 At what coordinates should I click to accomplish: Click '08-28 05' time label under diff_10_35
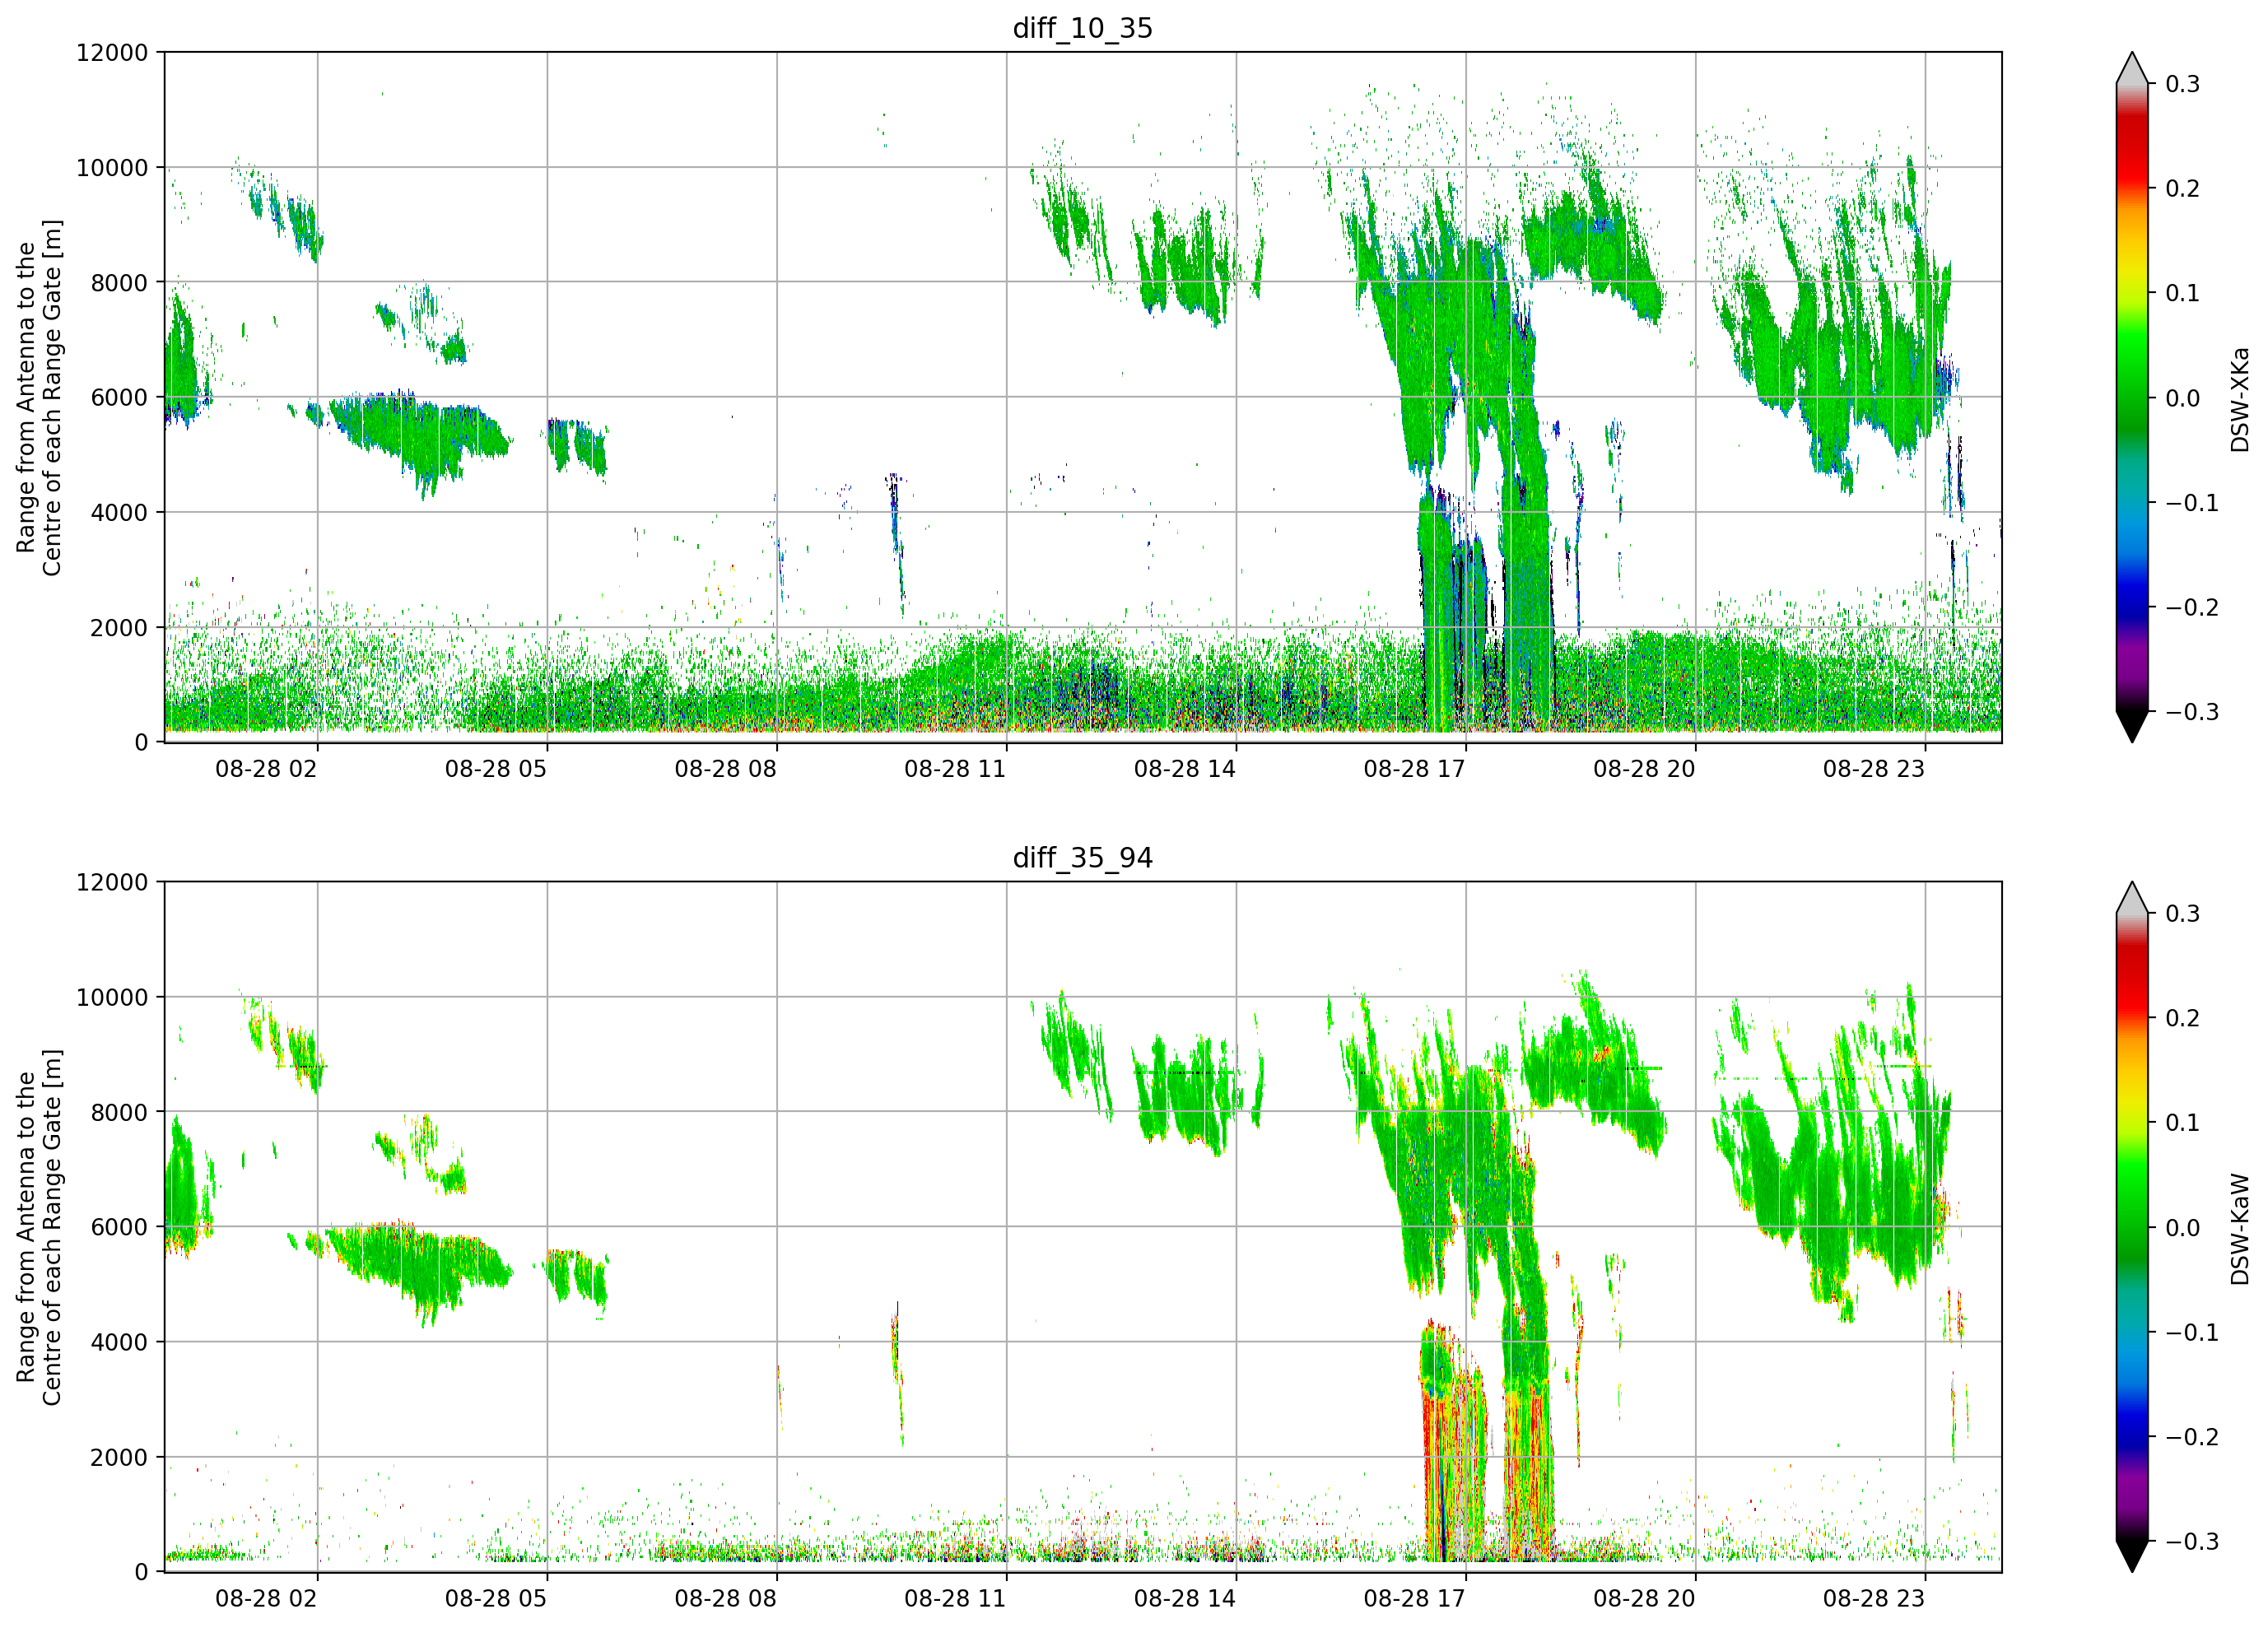496,769
